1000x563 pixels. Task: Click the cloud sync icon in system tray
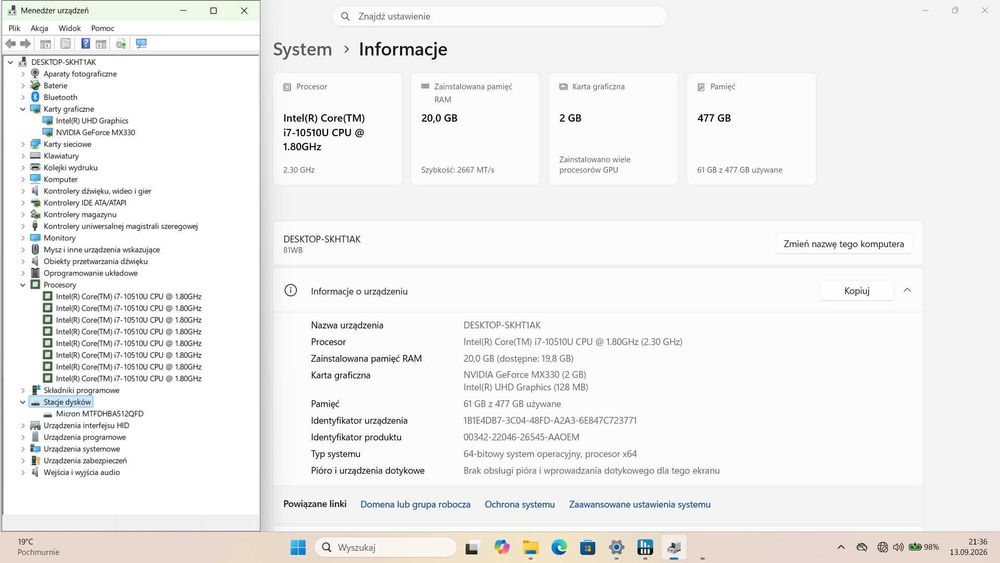click(862, 547)
